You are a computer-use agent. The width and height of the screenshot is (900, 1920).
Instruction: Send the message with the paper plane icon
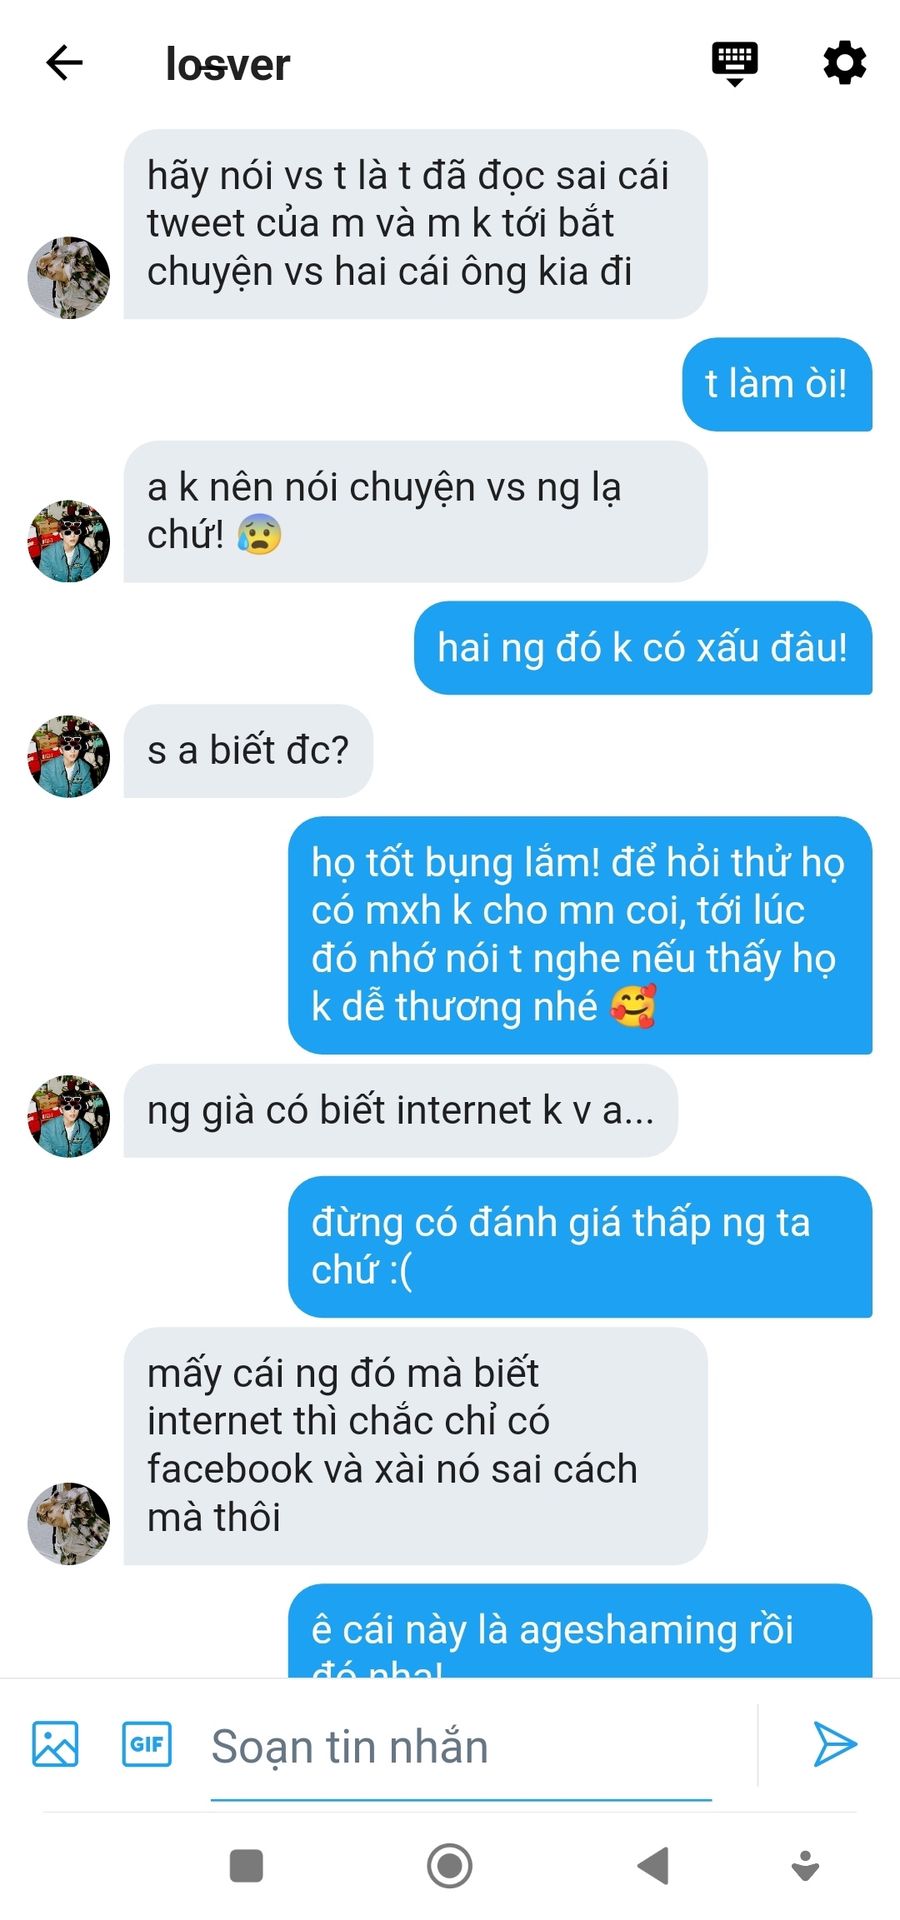[834, 1744]
